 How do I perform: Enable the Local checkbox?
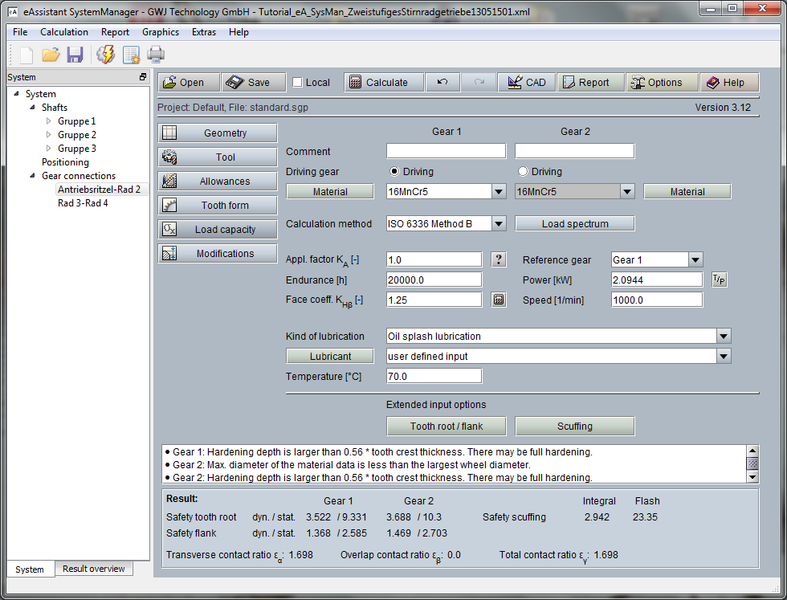(297, 83)
